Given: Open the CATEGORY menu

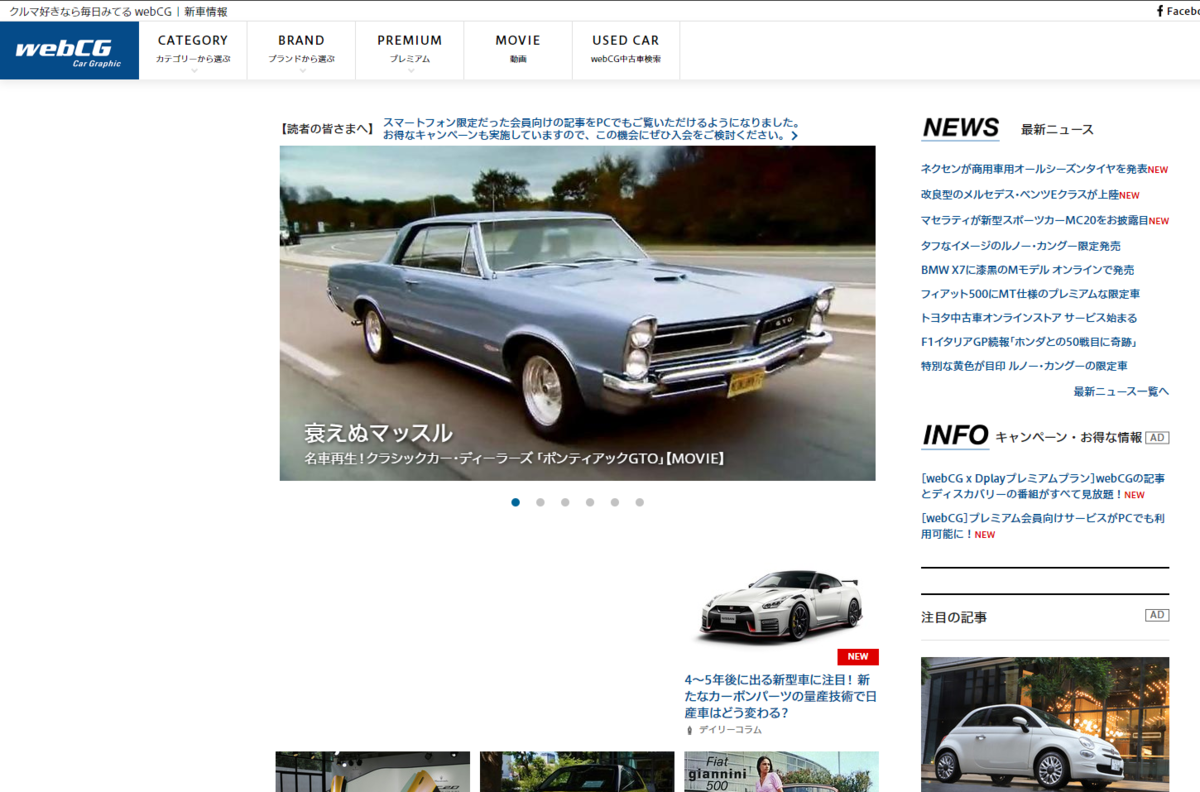Looking at the screenshot, I should tap(193, 50).
